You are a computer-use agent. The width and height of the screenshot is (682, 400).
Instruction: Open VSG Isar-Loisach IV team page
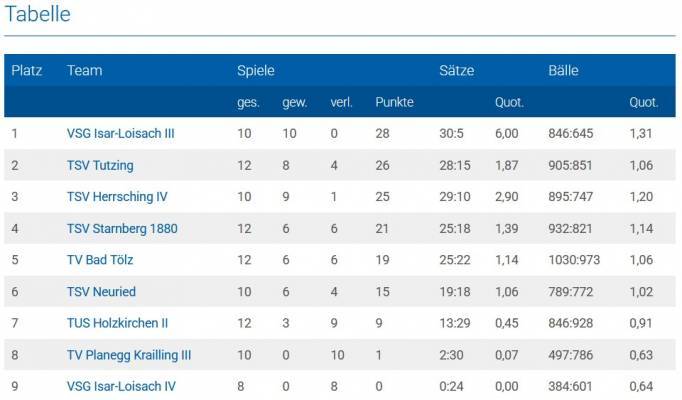(120, 387)
